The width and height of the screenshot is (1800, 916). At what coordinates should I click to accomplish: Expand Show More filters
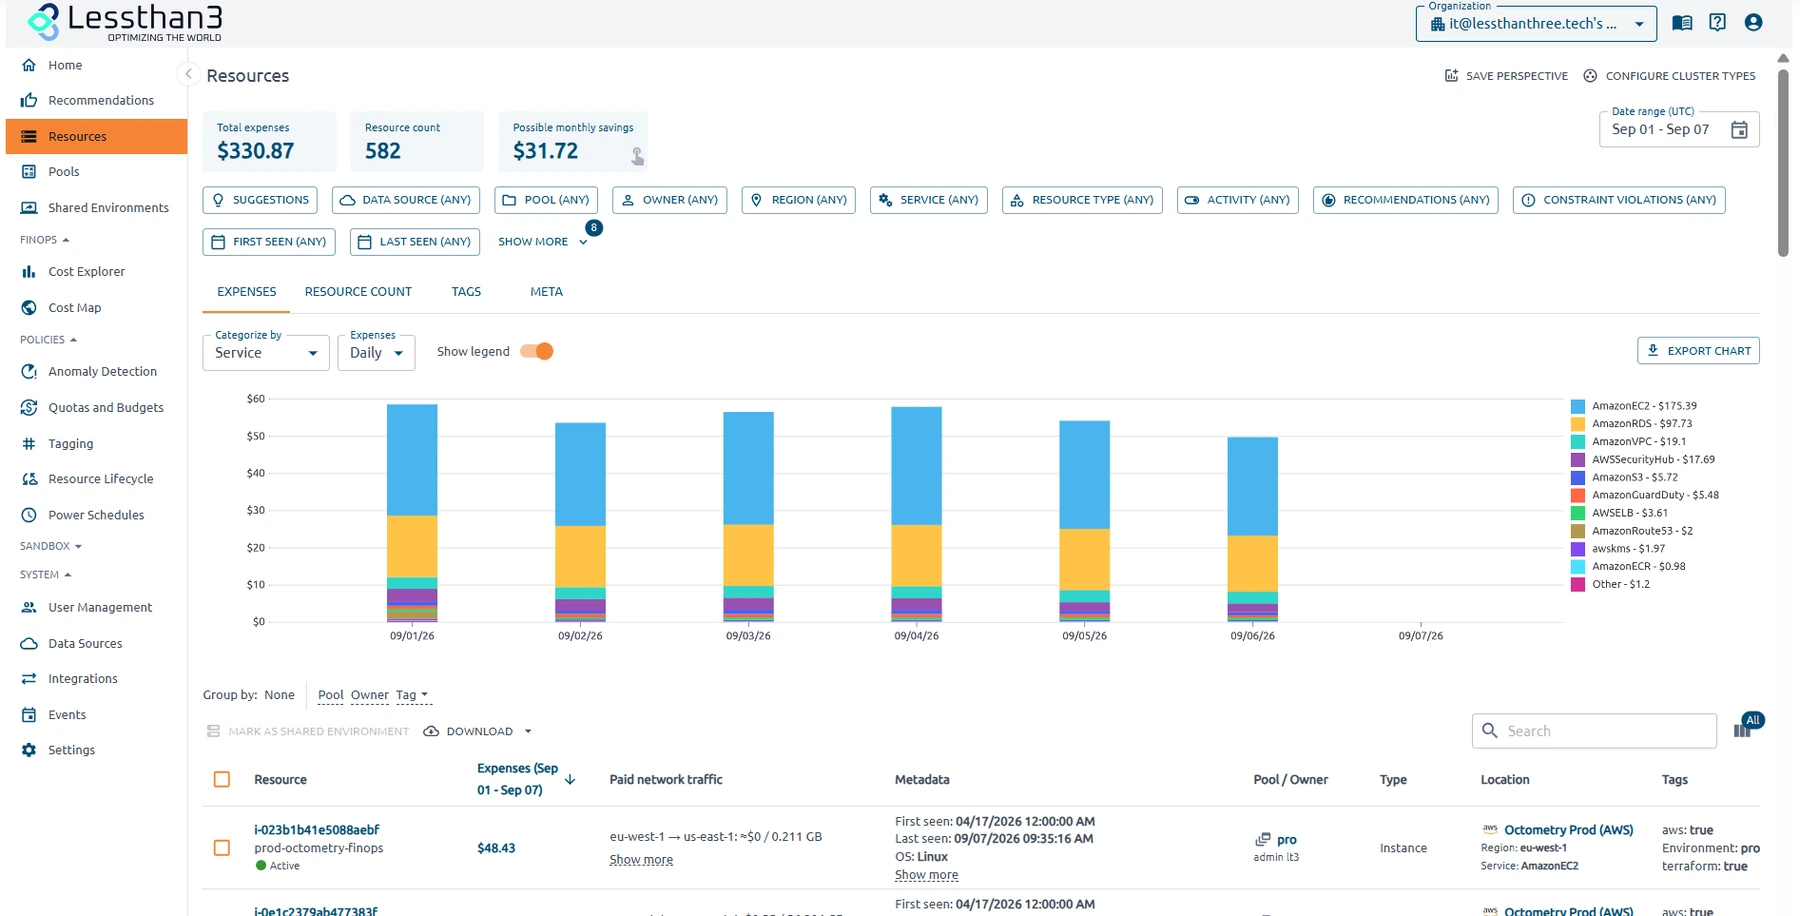[x=543, y=242]
